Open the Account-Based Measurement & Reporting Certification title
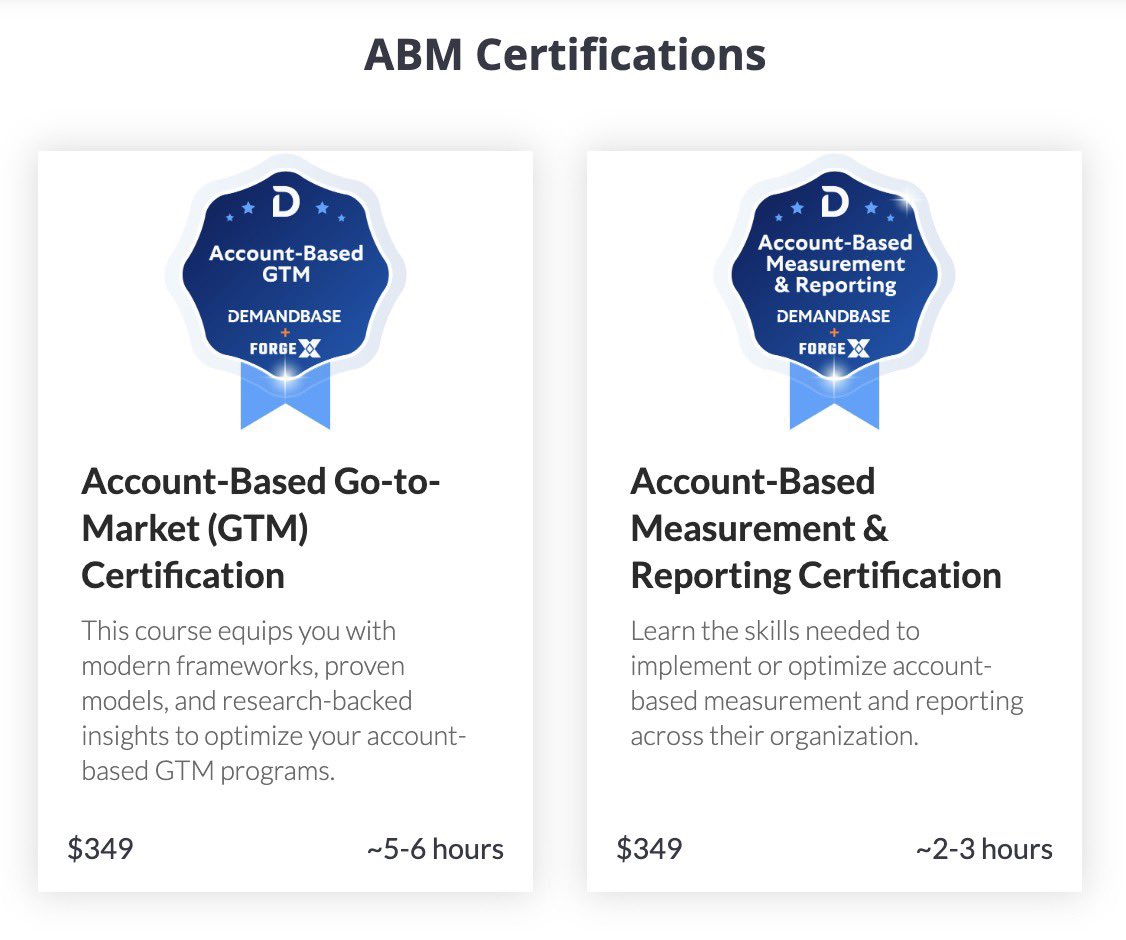The width and height of the screenshot is (1126, 940). coord(816,529)
